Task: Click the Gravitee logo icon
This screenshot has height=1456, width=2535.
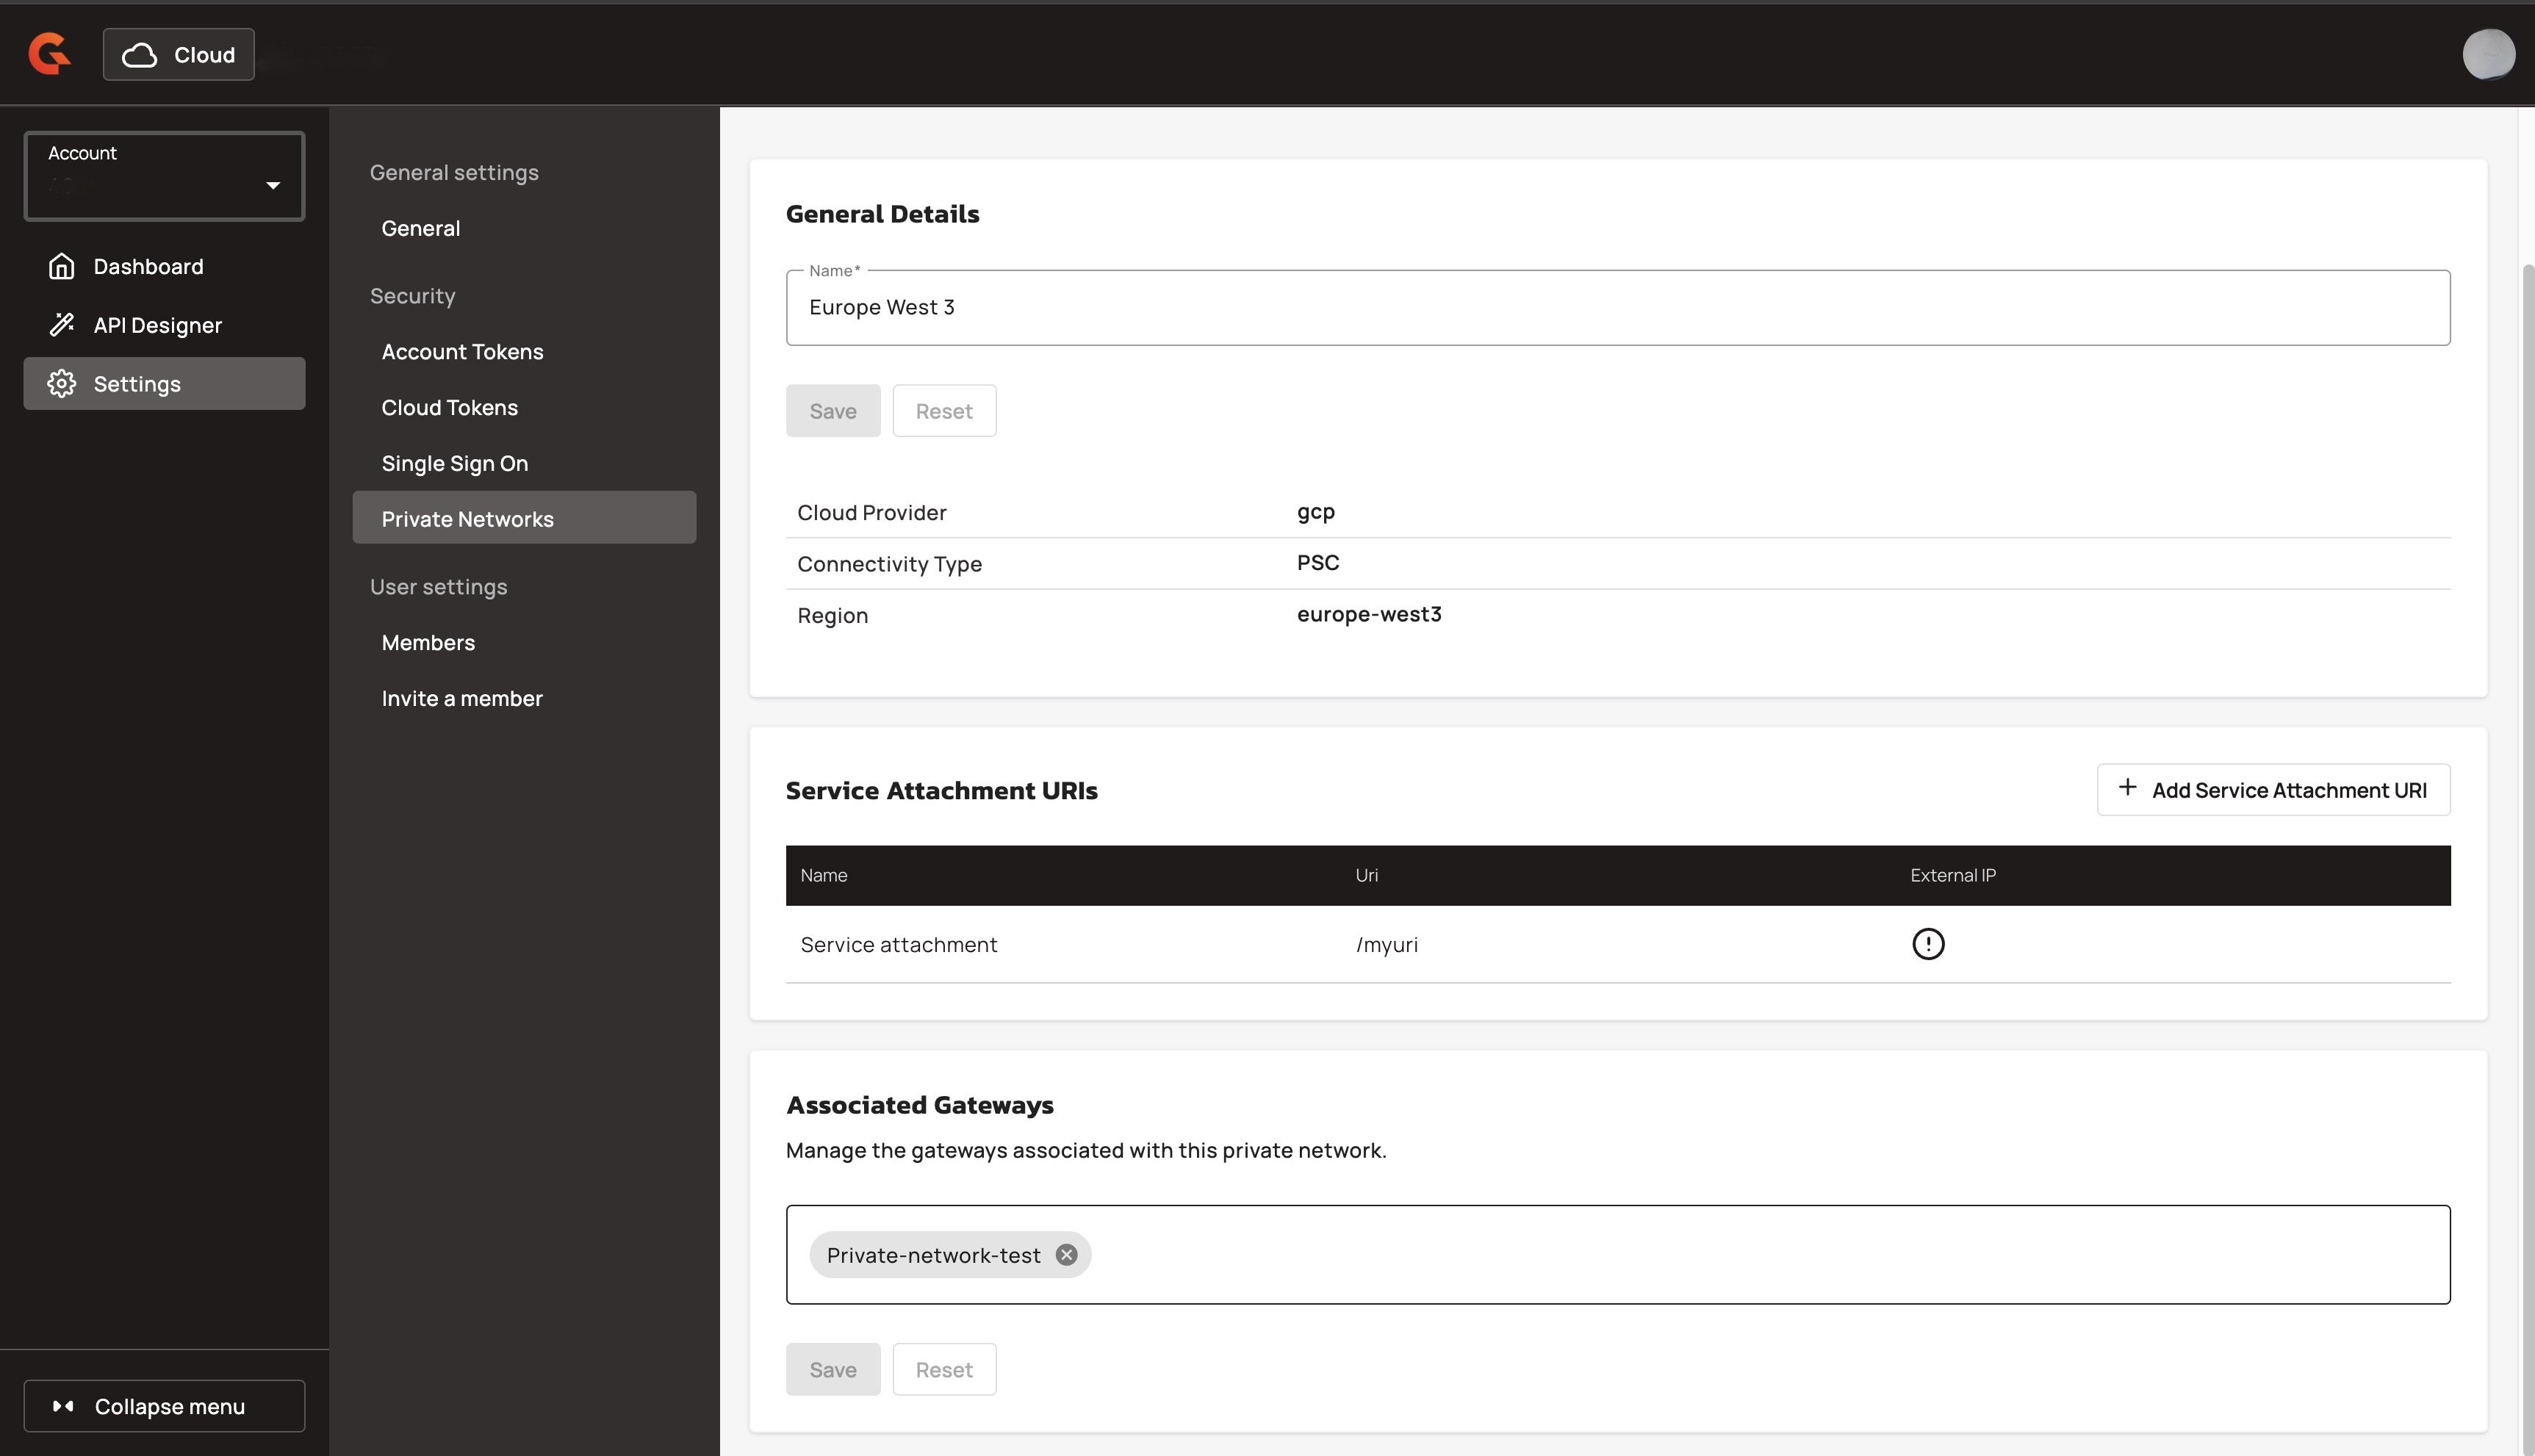Action: pyautogui.click(x=49, y=54)
